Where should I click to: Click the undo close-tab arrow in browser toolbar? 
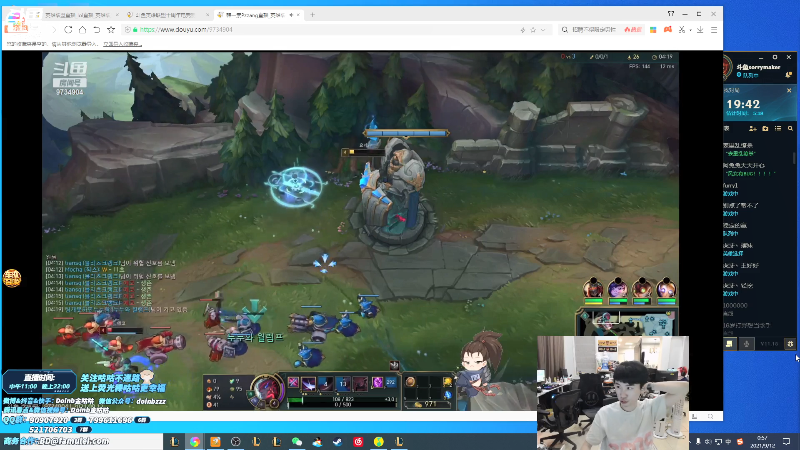click(96, 30)
